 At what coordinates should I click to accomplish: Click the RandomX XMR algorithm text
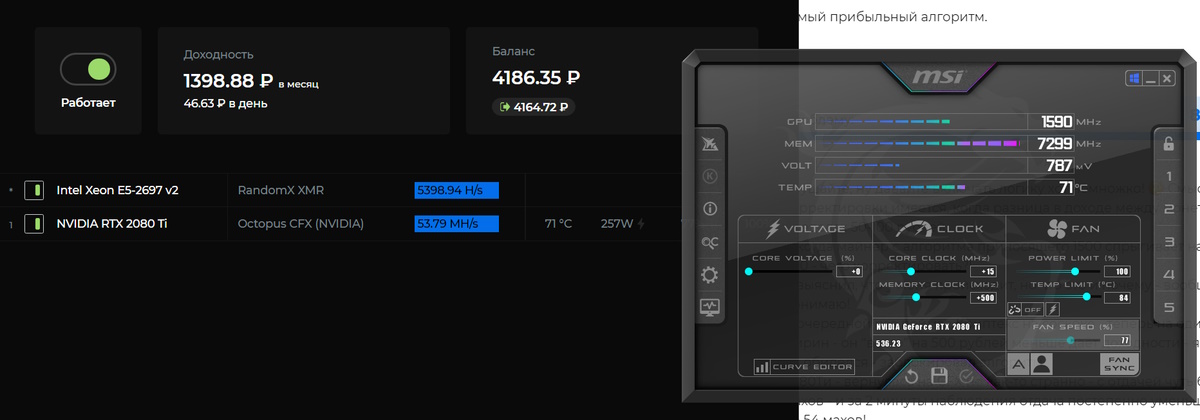(x=281, y=190)
